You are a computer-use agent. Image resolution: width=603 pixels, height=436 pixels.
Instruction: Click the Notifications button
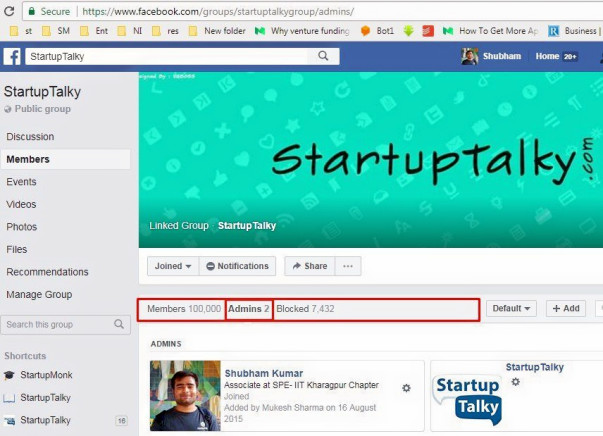[x=238, y=266]
